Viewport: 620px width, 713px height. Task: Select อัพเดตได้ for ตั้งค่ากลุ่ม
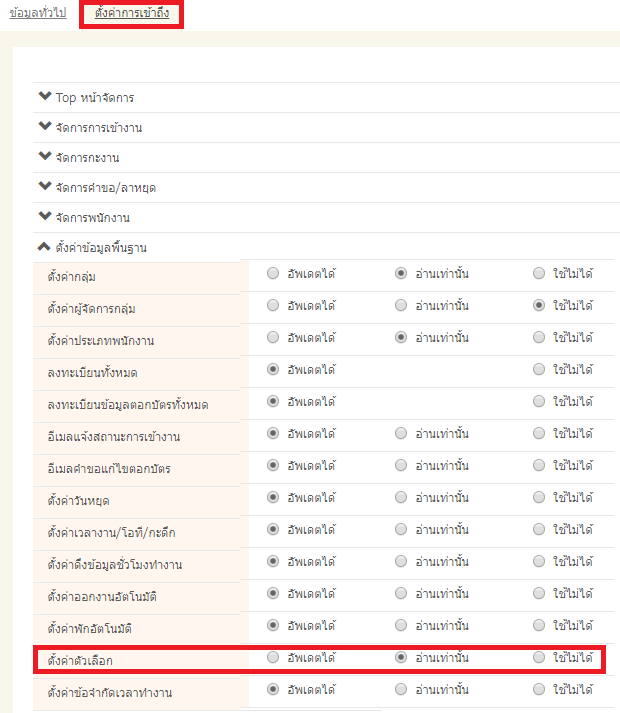pyautogui.click(x=273, y=273)
